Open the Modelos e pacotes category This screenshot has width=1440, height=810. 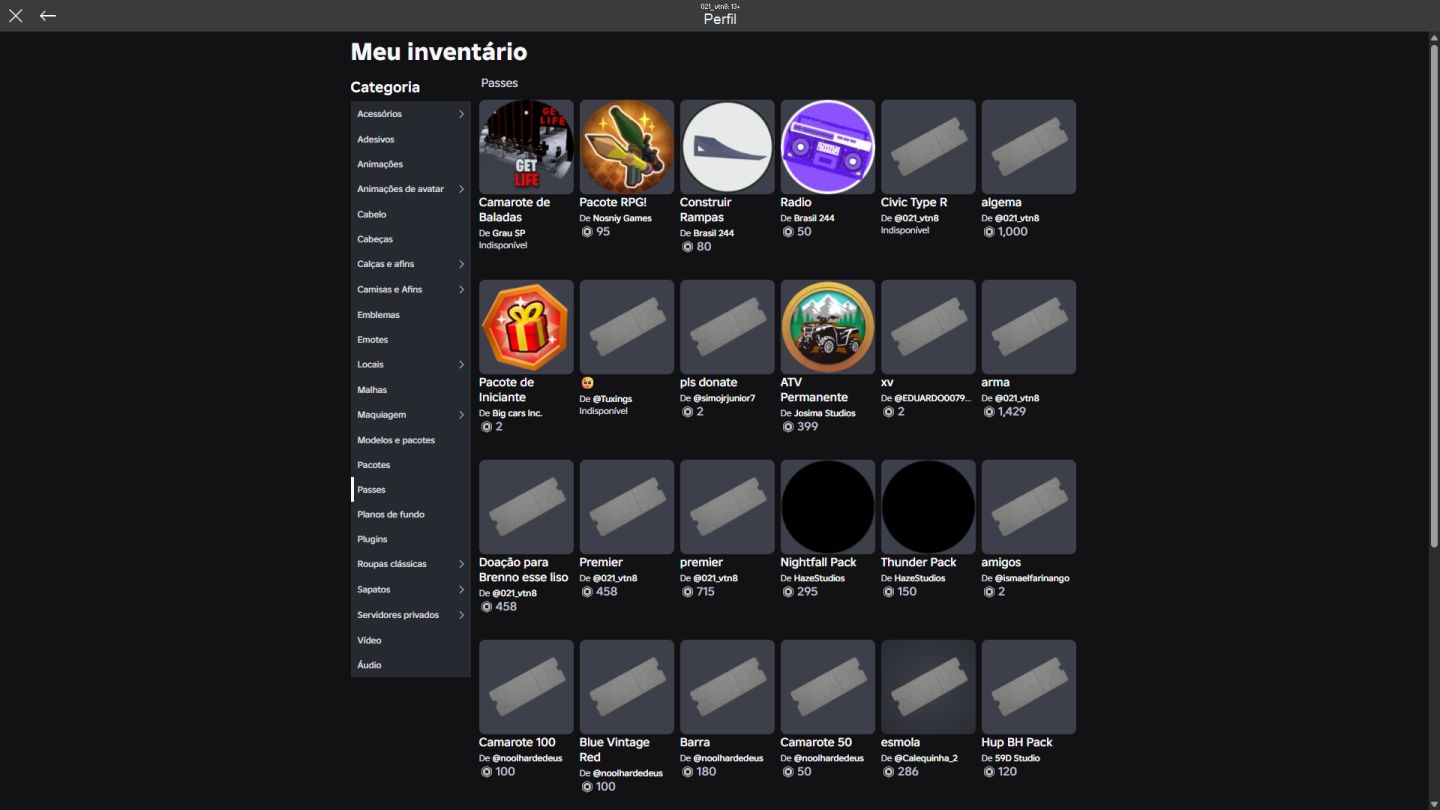[x=411, y=440]
